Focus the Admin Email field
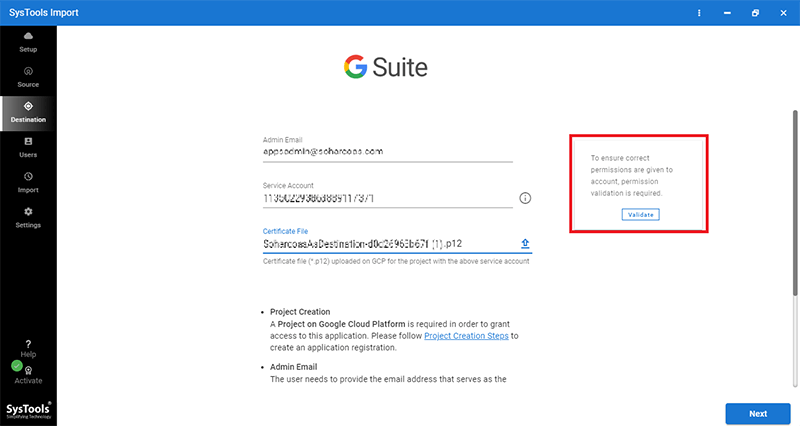This screenshot has height=426, width=800. click(x=387, y=152)
